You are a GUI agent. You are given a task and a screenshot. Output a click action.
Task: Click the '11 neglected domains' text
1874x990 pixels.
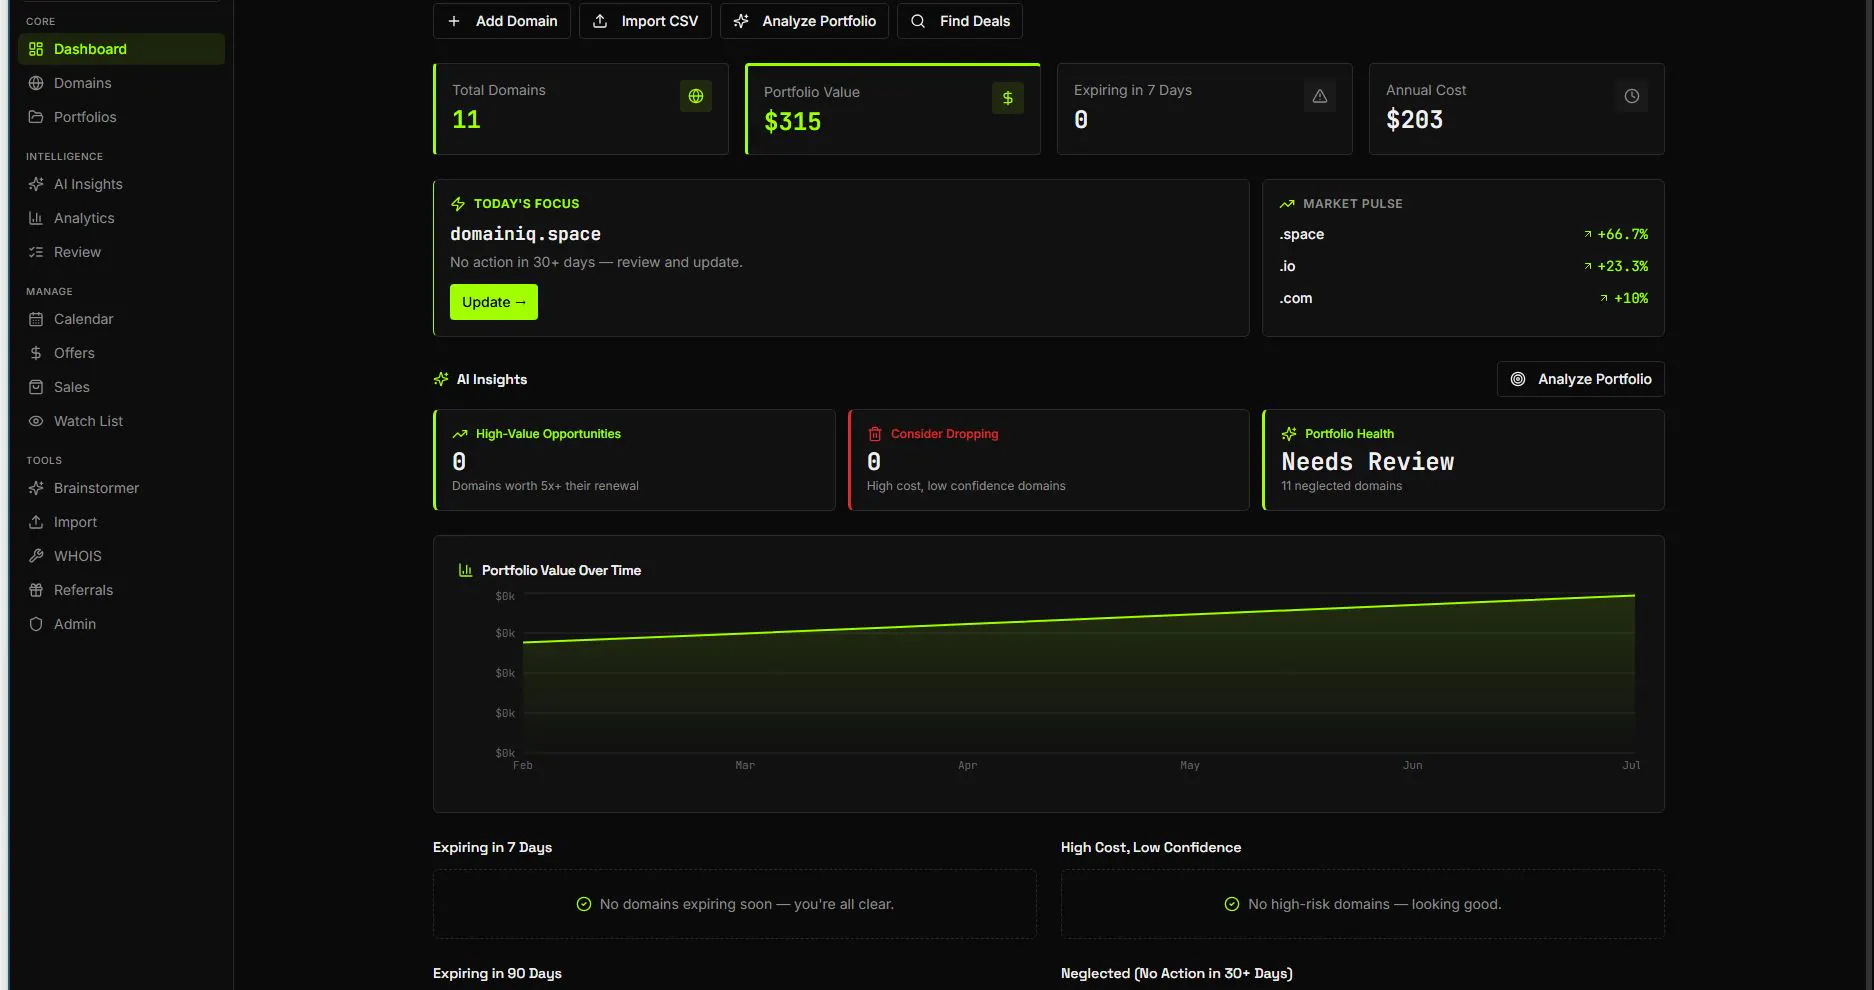pyautogui.click(x=1342, y=486)
